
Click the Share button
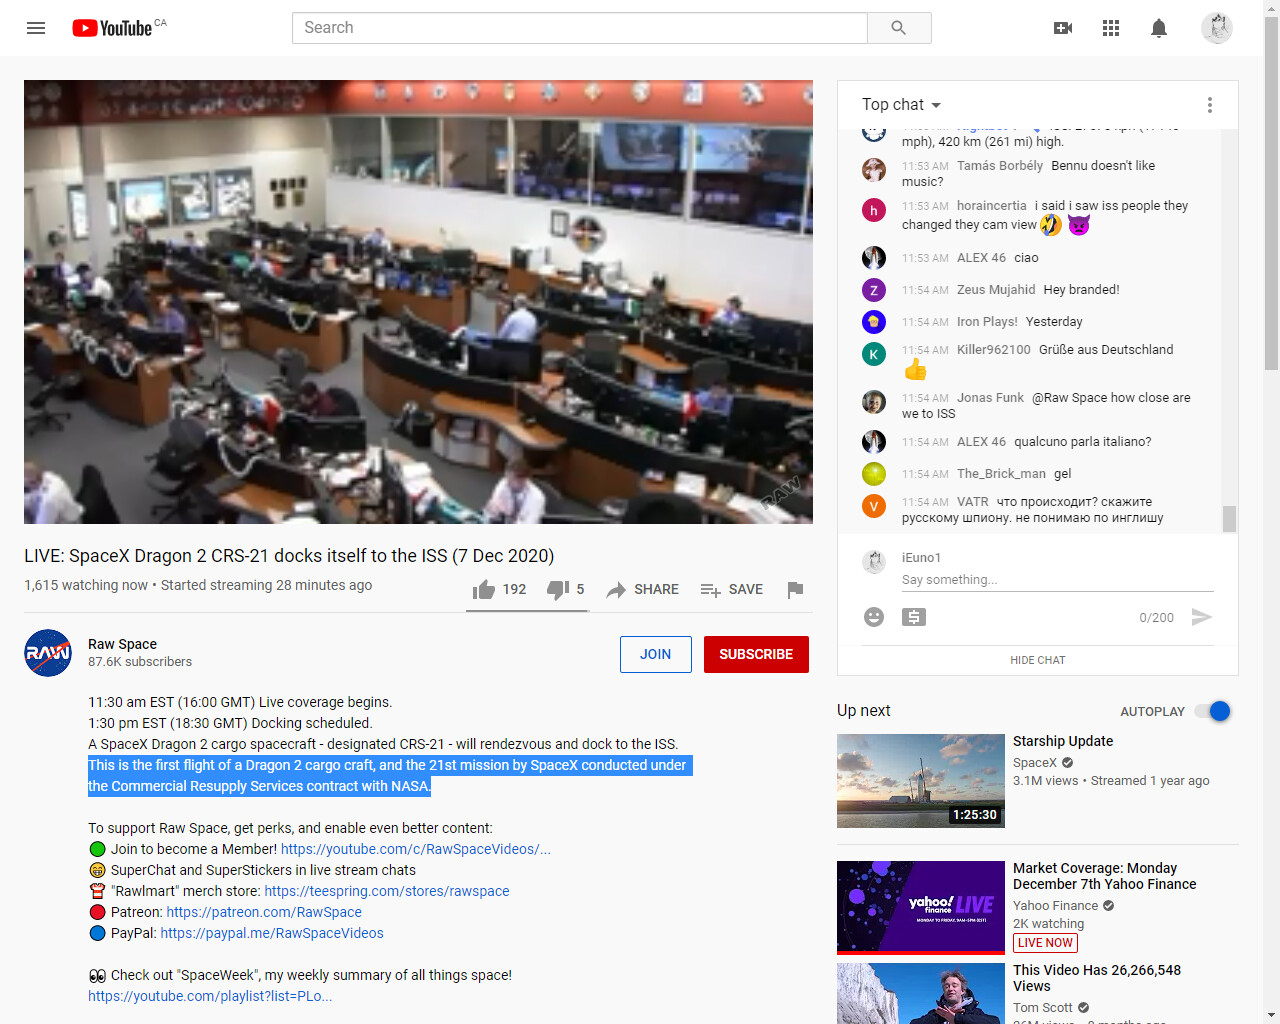[643, 590]
